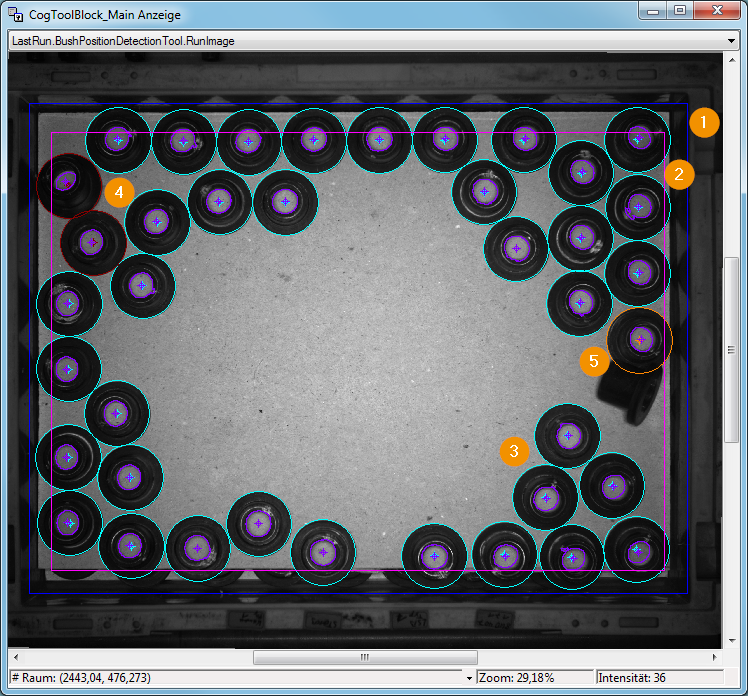Click the vertical scrollbar up arrow
The width and height of the screenshot is (748, 696).
732,60
